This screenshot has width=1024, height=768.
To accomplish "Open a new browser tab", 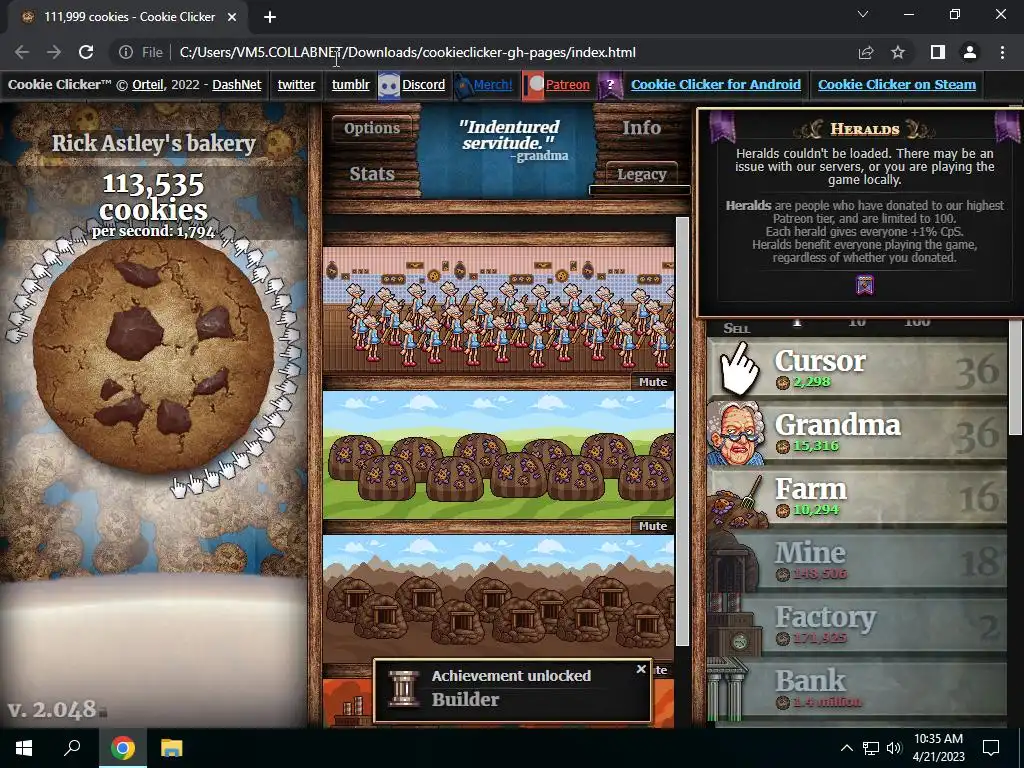I will click(270, 17).
